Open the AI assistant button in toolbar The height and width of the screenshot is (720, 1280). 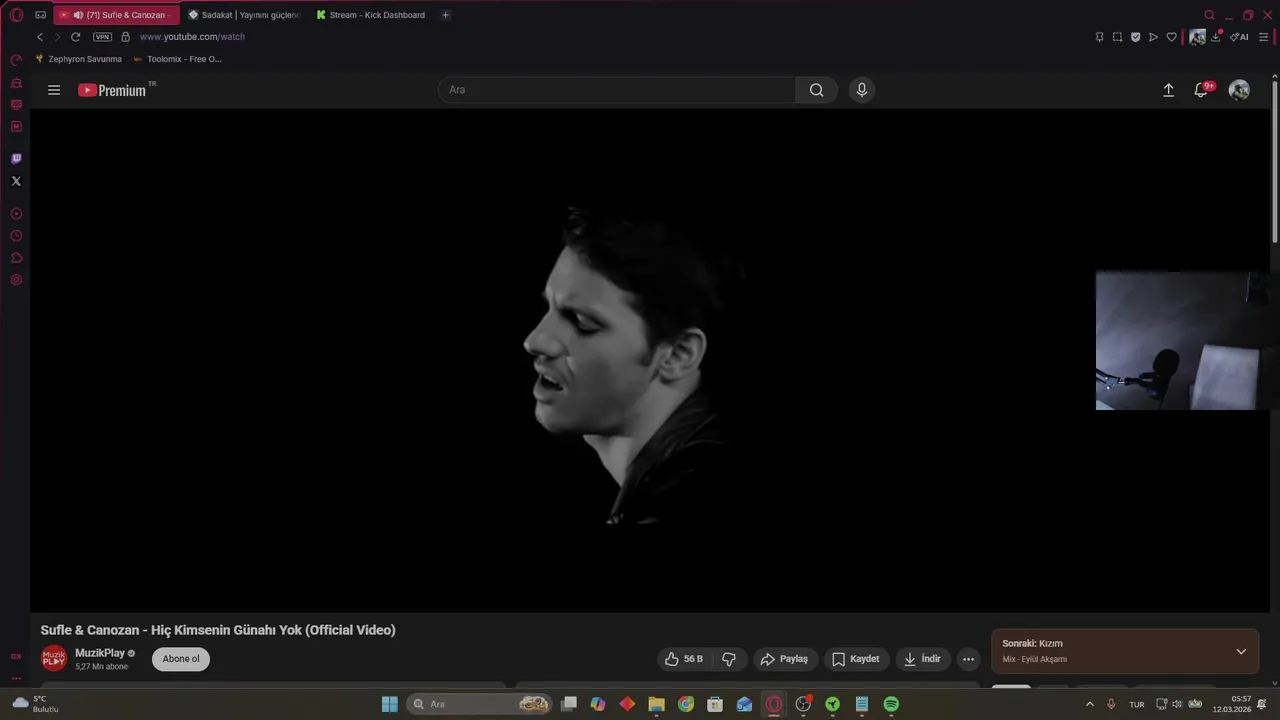(x=1240, y=37)
